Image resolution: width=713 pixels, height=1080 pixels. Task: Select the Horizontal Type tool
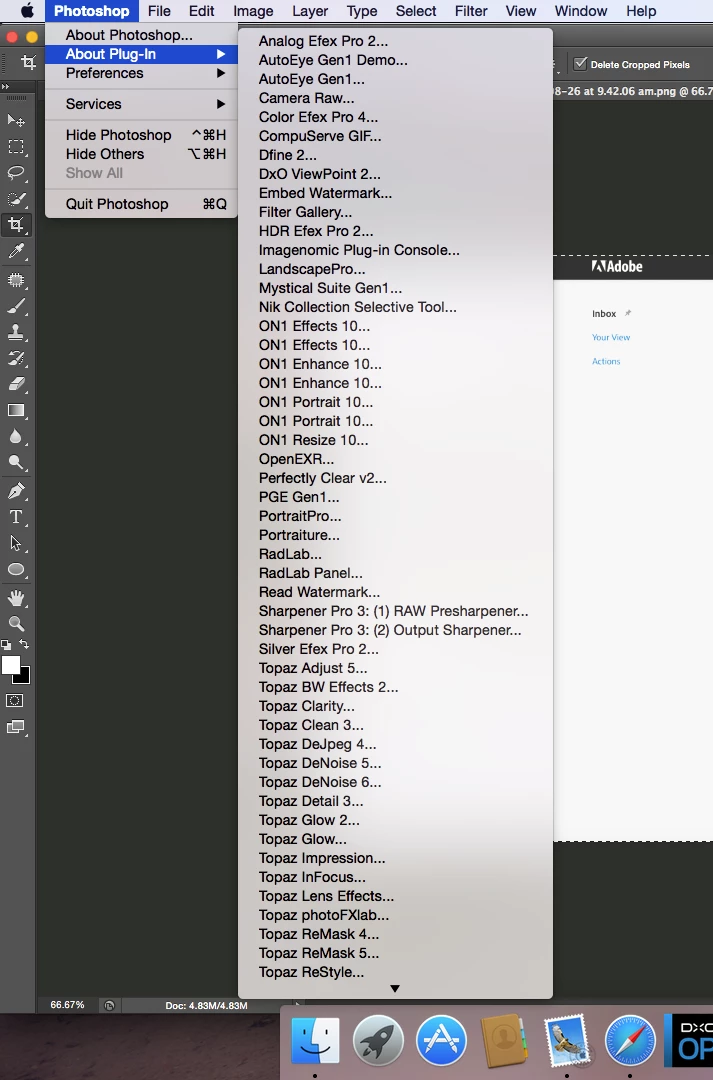(16, 517)
